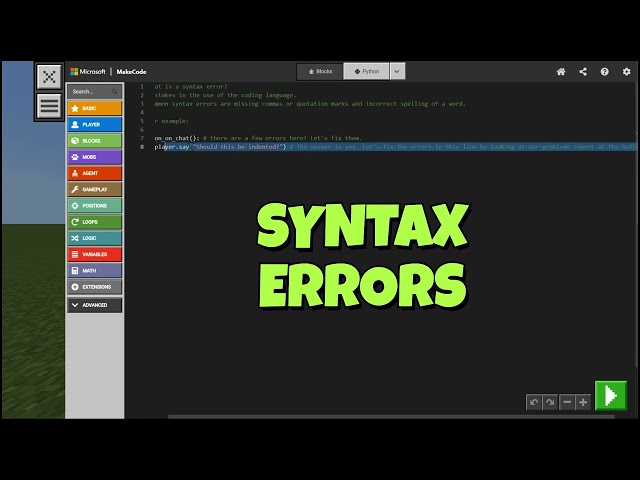Click the horizontal scrollbar at editor bottom
The width and height of the screenshot is (640, 480).
coord(391,416)
